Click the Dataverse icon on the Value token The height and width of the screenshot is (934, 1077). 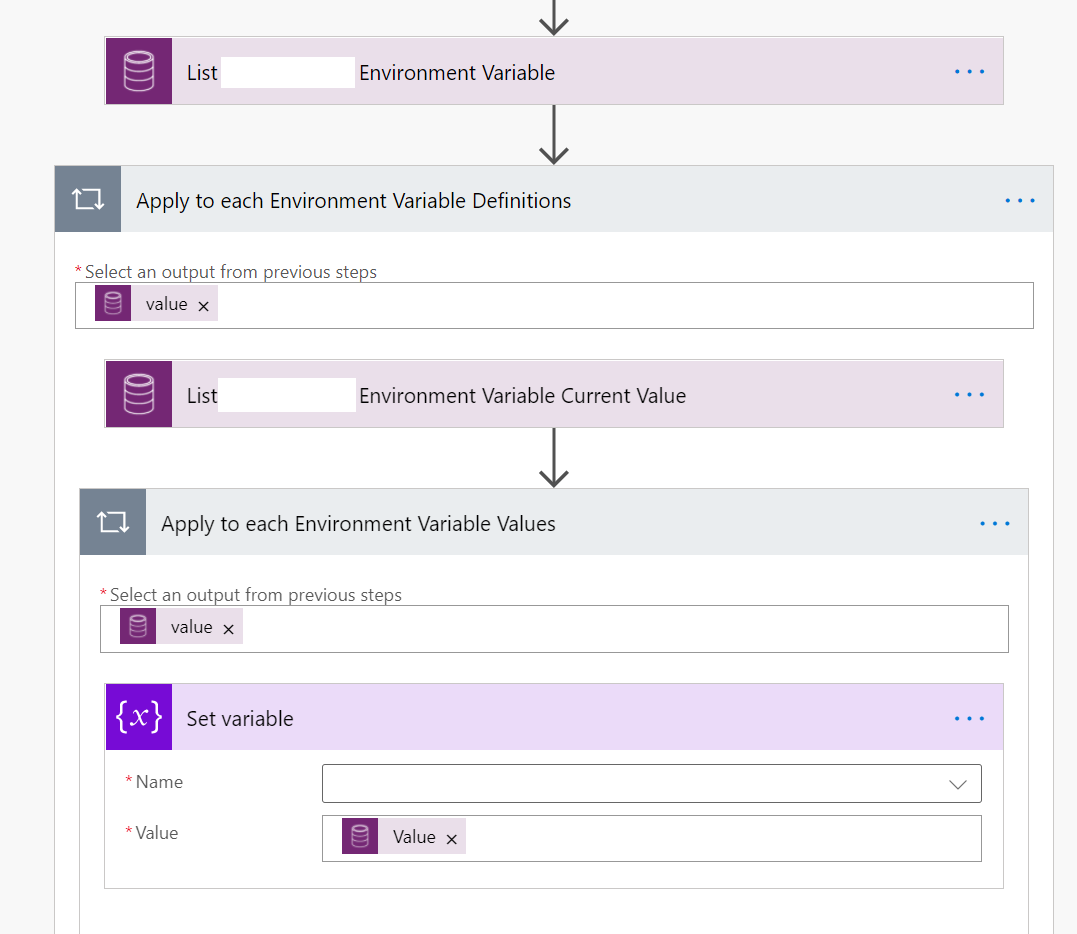[x=359, y=837]
